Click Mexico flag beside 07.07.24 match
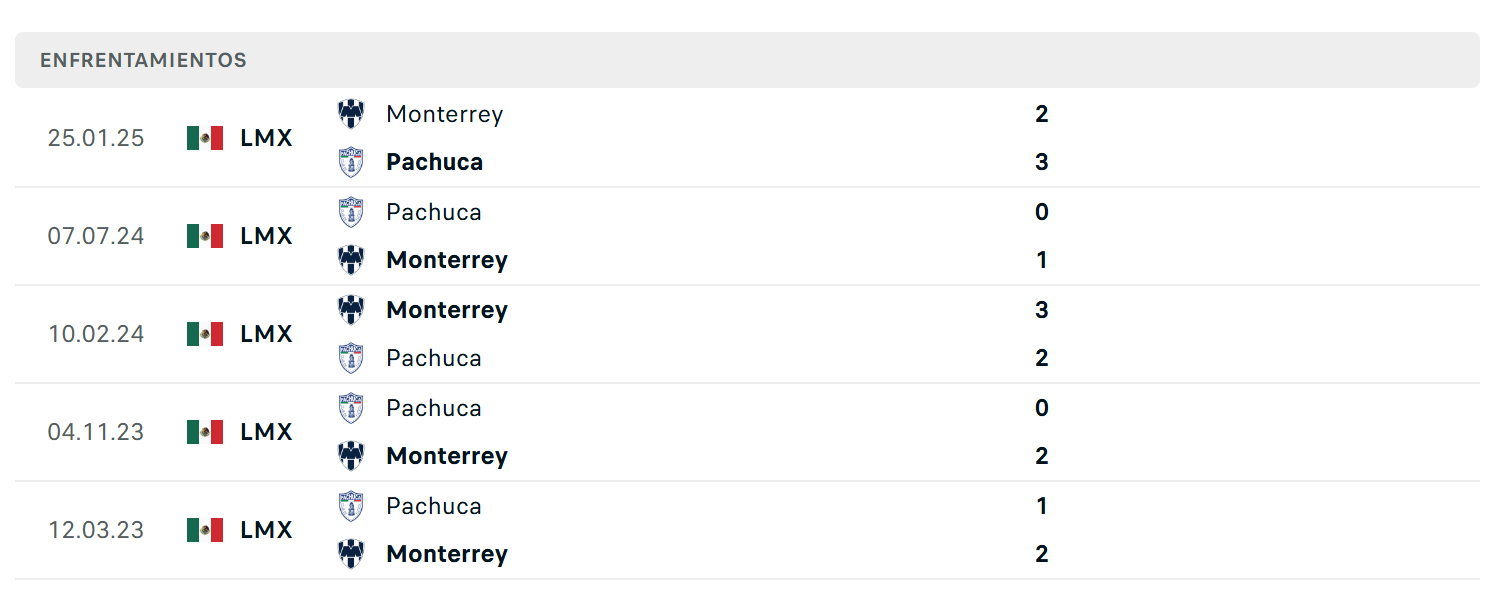 pyautogui.click(x=205, y=236)
